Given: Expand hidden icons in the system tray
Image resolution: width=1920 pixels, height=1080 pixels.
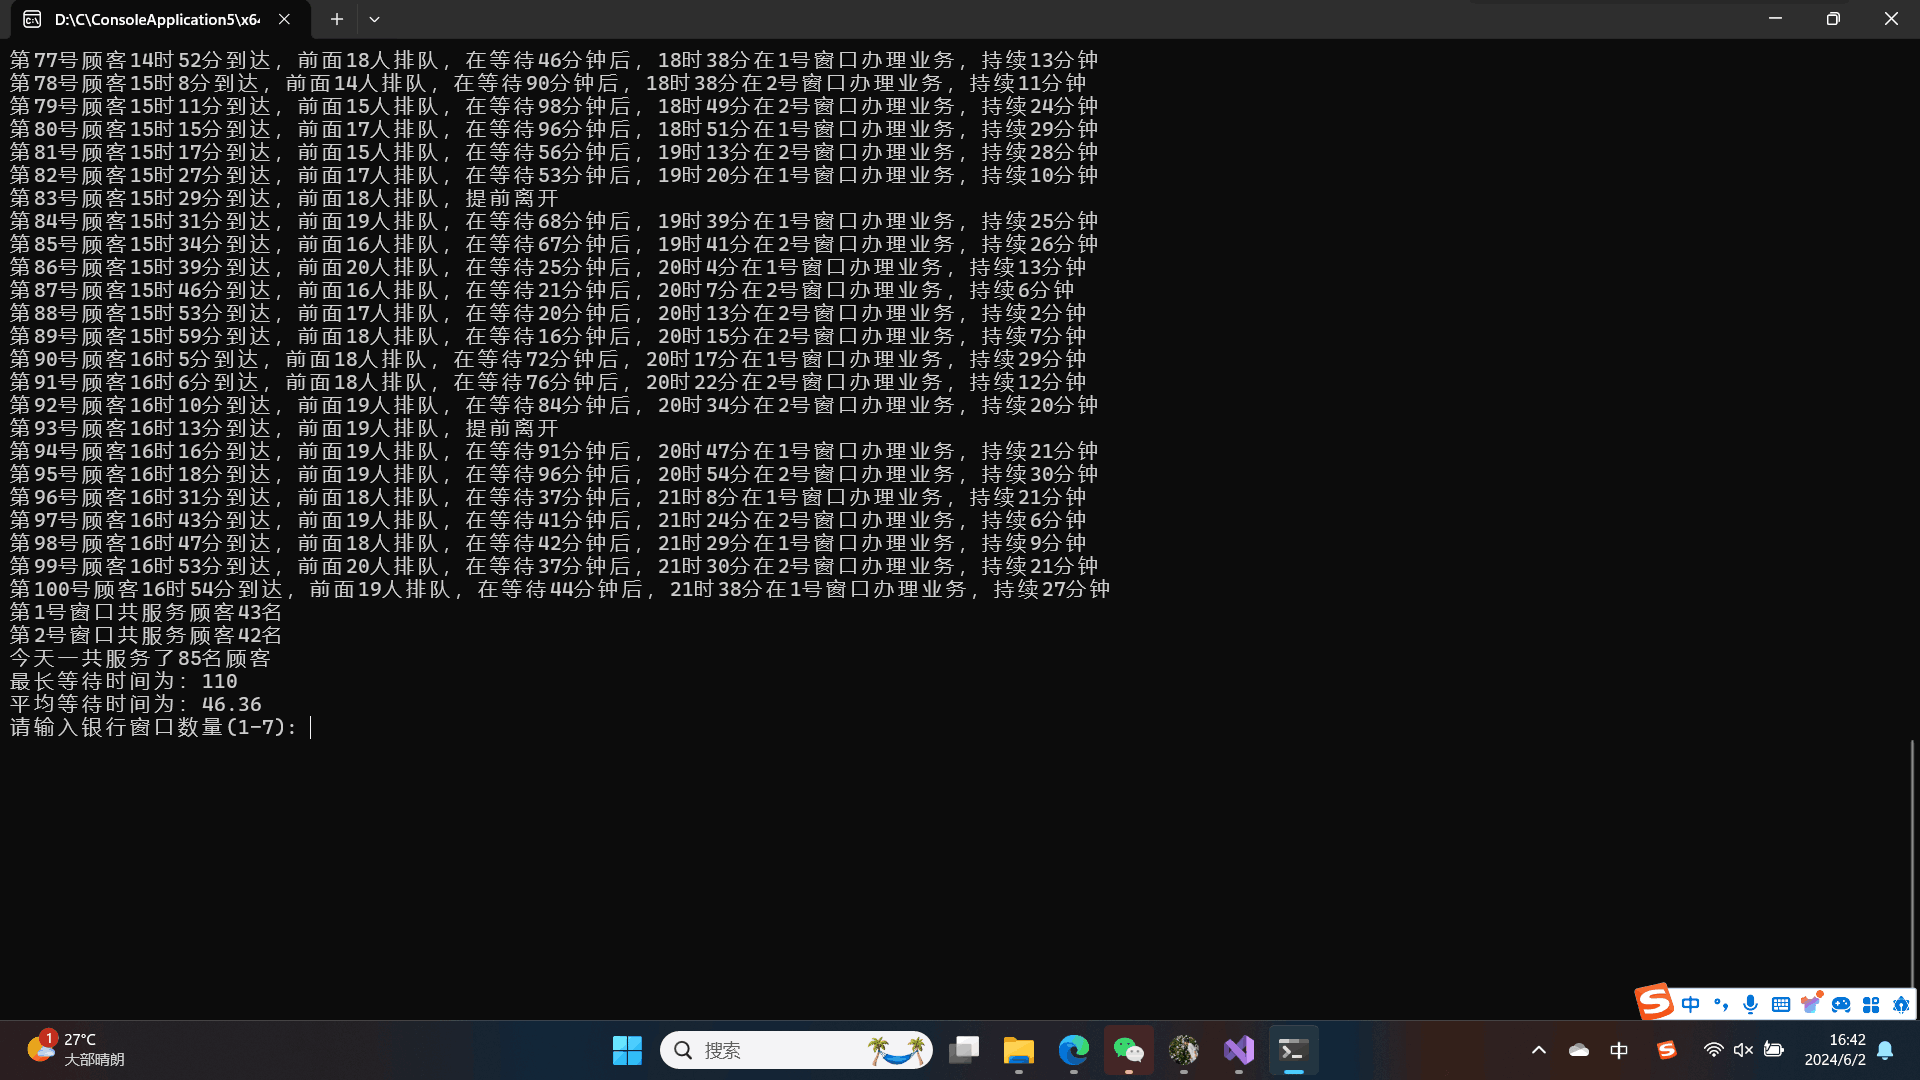Looking at the screenshot, I should pyautogui.click(x=1539, y=1050).
